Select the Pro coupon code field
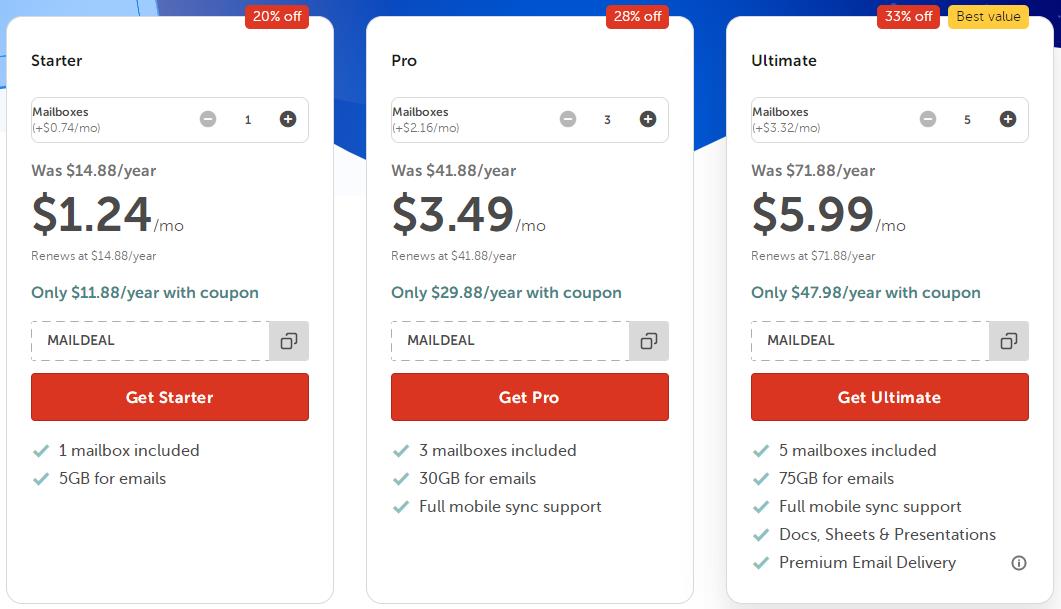Viewport: 1061px width, 609px height. click(510, 341)
